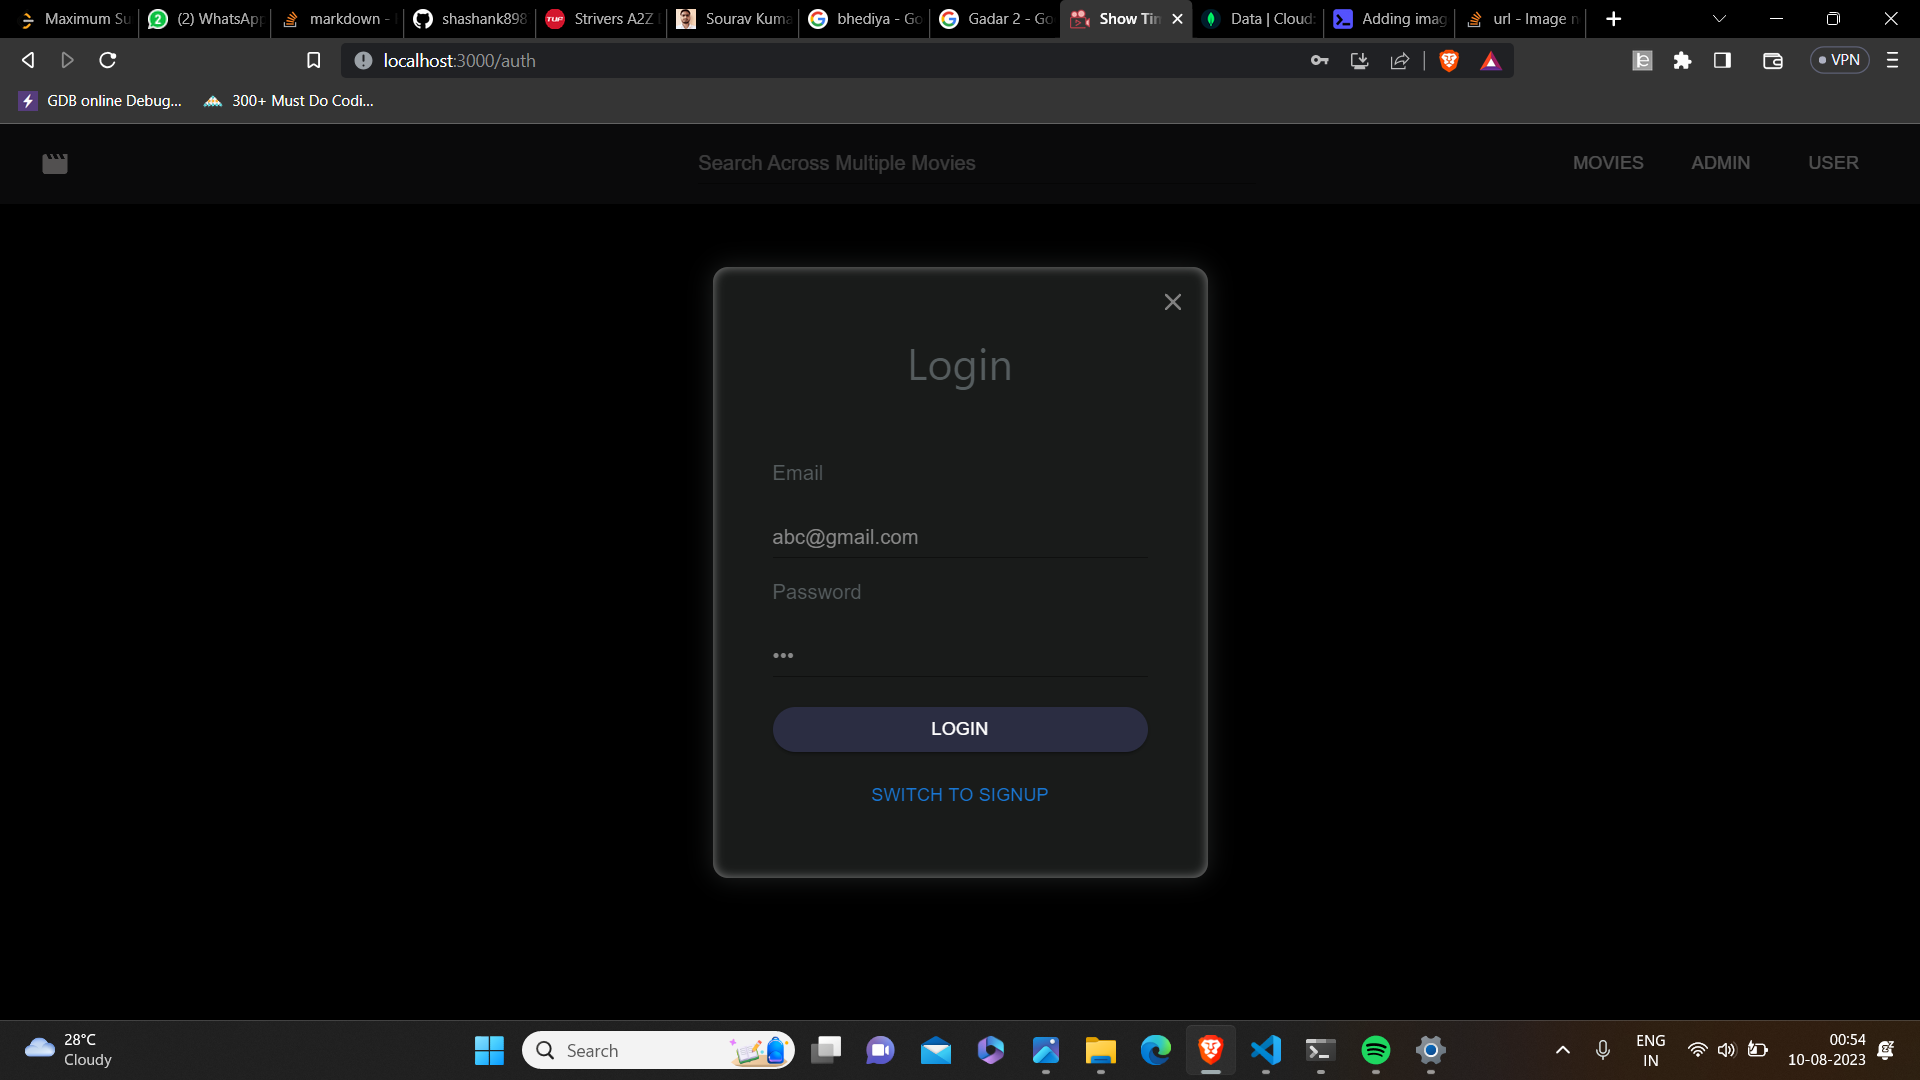Image resolution: width=1920 pixels, height=1080 pixels.
Task: Show hidden system tray icons
Action: coord(1562,1050)
